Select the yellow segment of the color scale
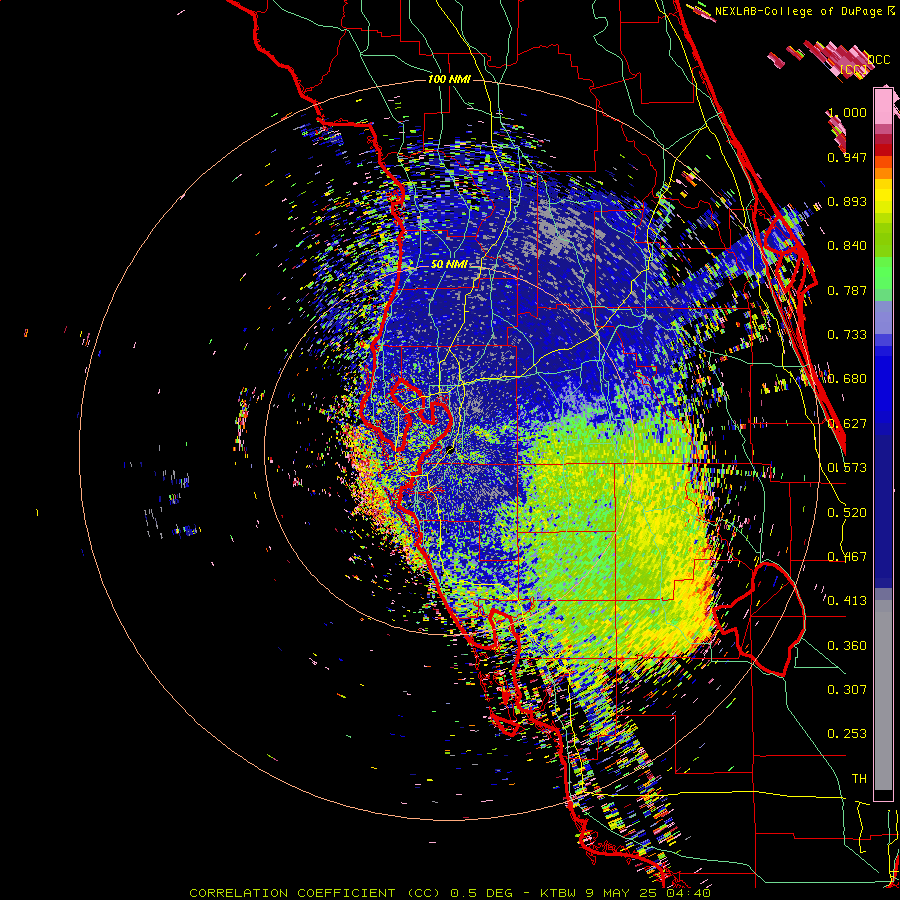The width and height of the screenshot is (900, 900). pos(883,196)
